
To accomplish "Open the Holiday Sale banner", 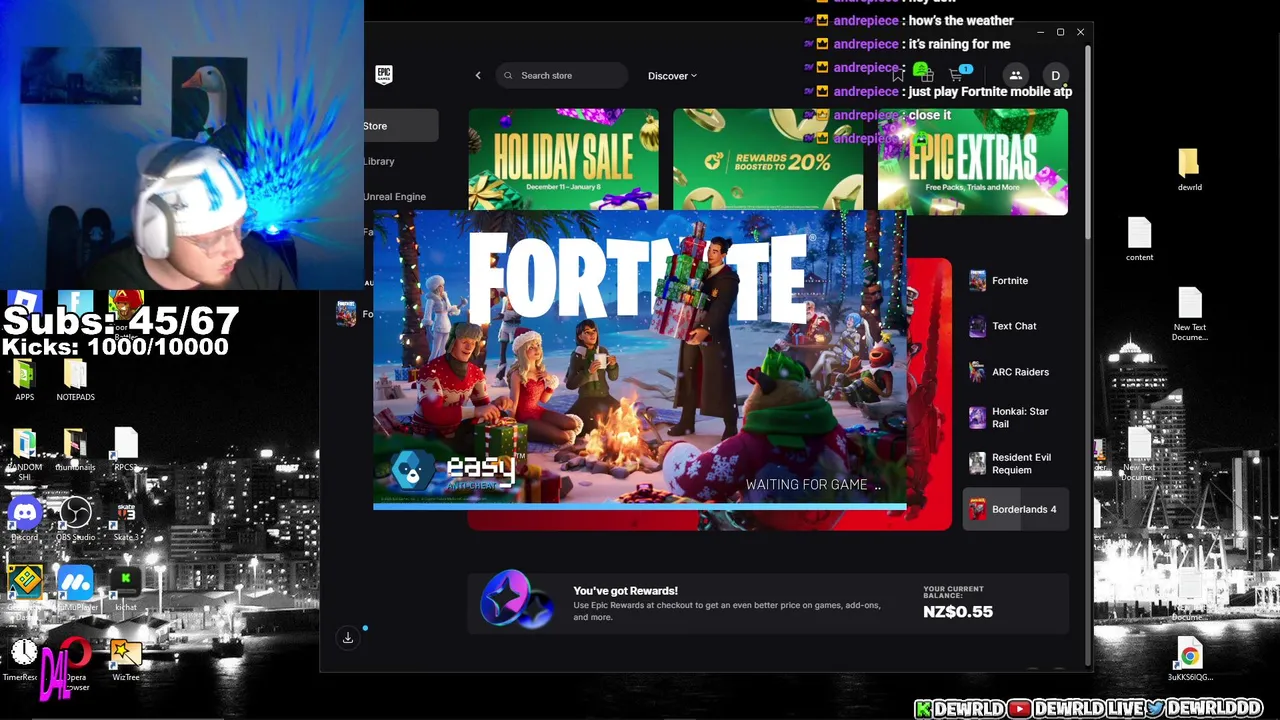I will tap(563, 160).
